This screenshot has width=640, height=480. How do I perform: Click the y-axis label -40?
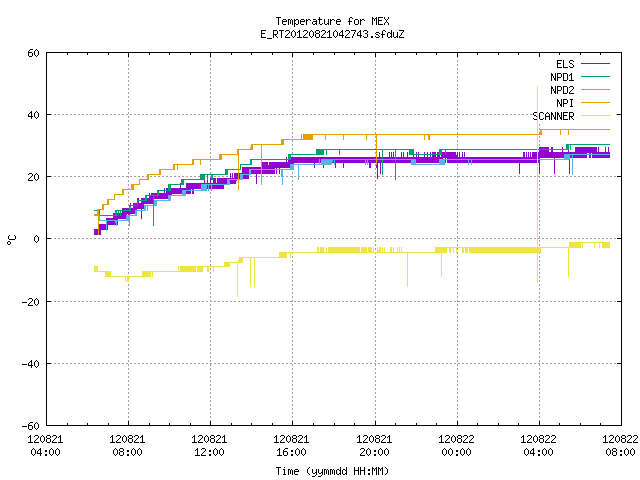(31, 364)
